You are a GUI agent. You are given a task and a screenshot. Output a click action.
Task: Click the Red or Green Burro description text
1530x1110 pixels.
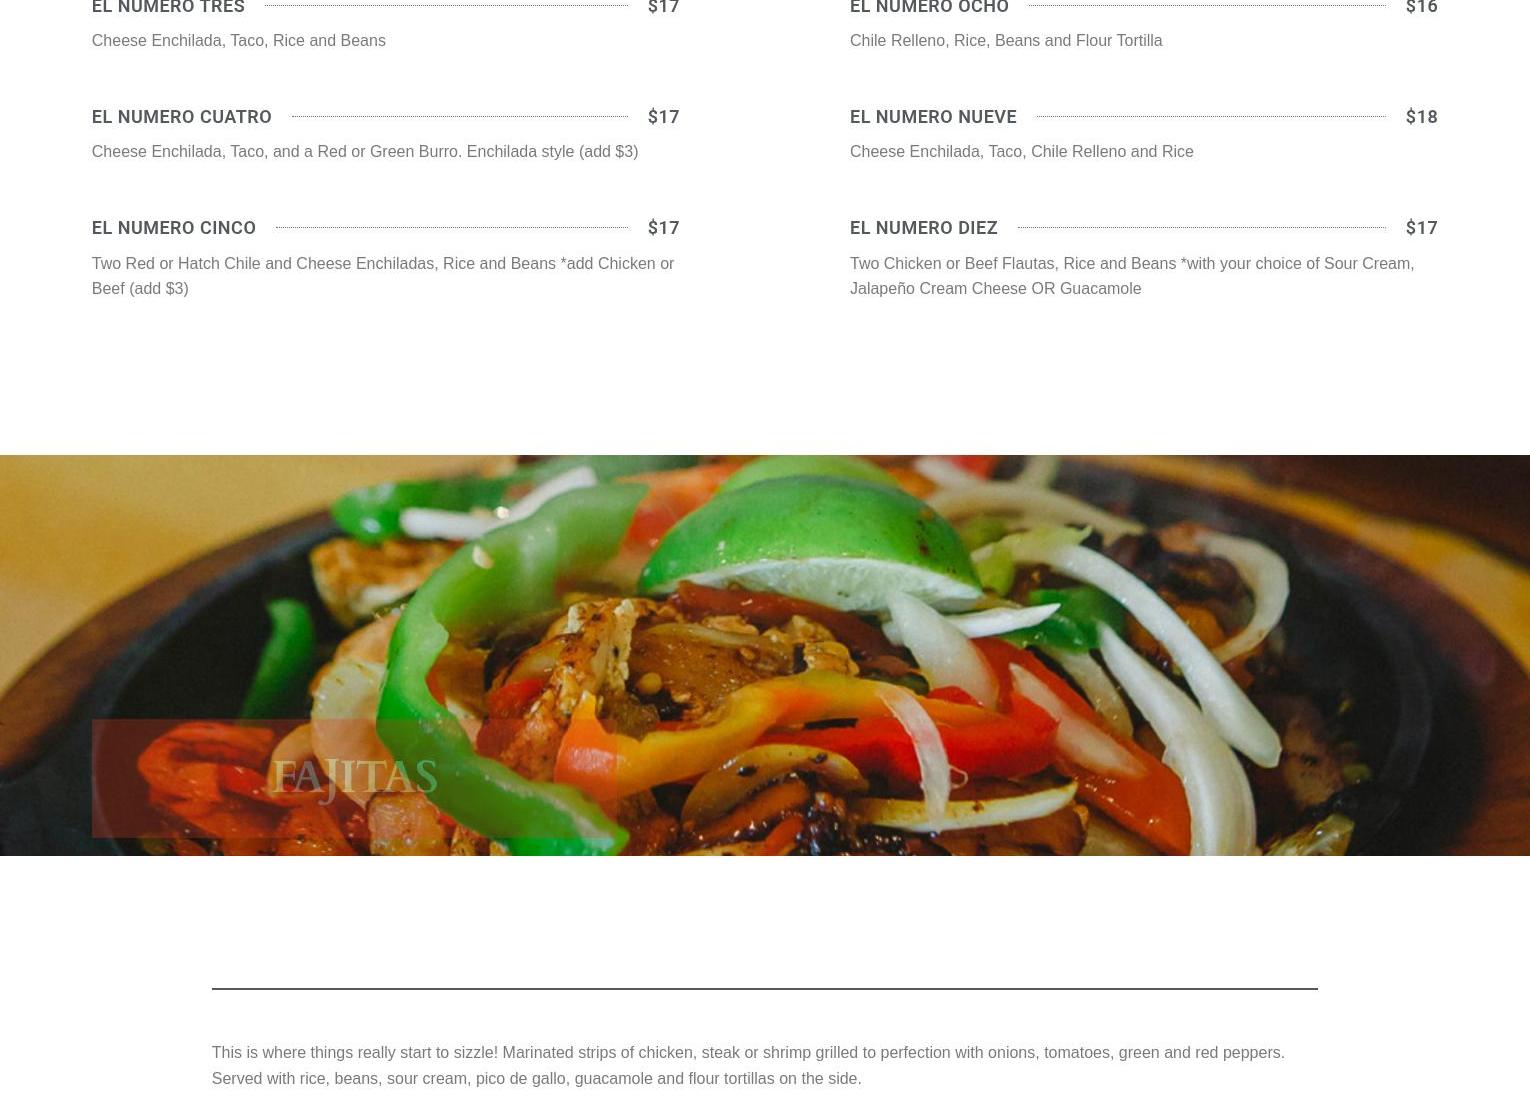tap(364, 151)
